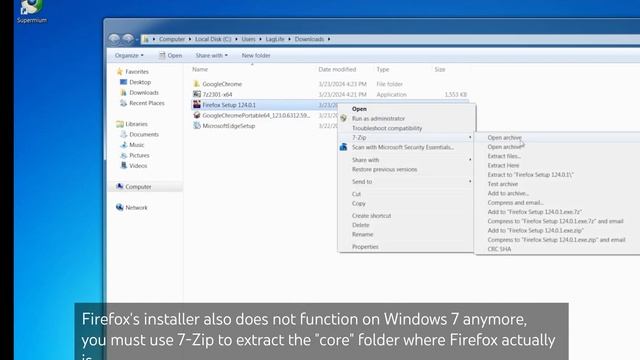Select Compress and email... entry

[516, 202]
